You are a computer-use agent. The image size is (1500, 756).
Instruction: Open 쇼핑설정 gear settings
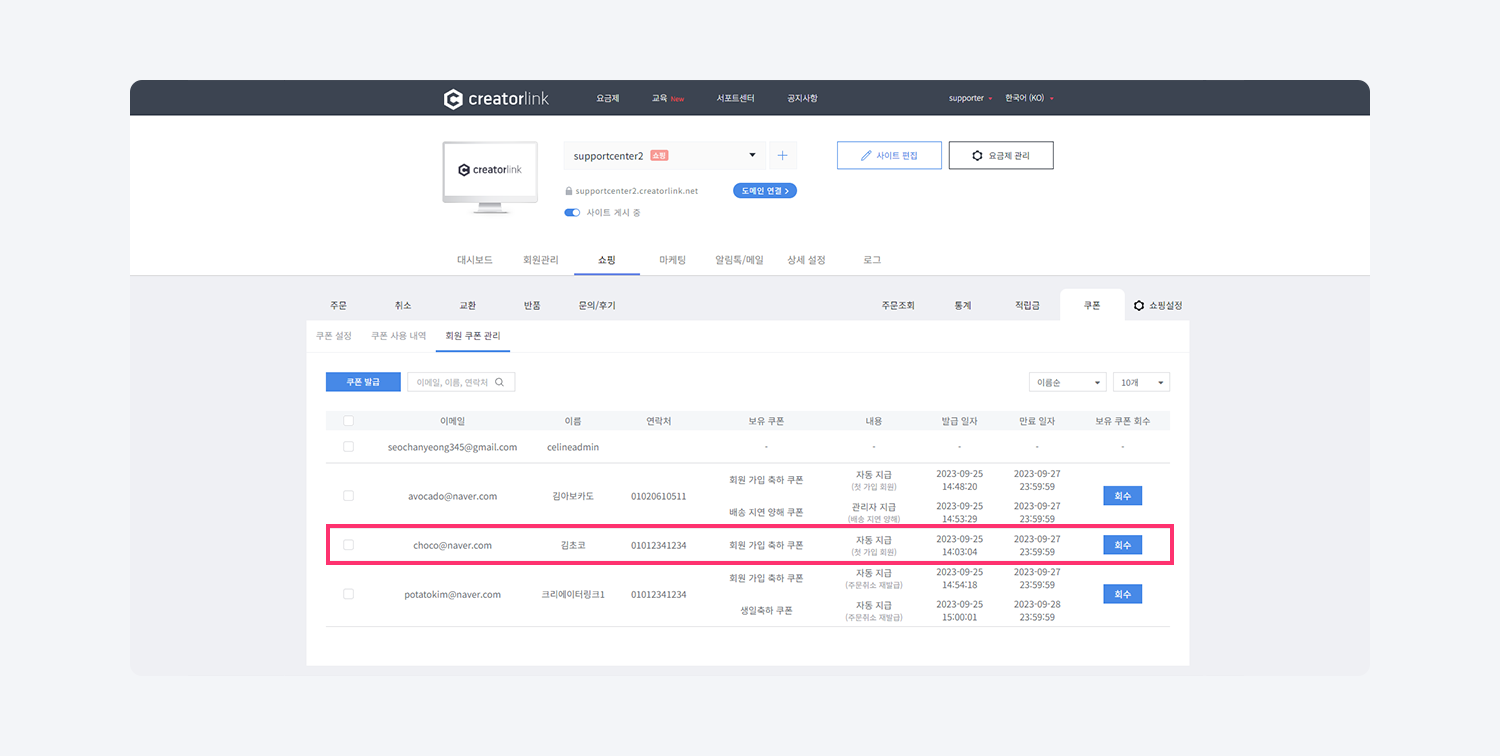pyautogui.click(x=1158, y=305)
